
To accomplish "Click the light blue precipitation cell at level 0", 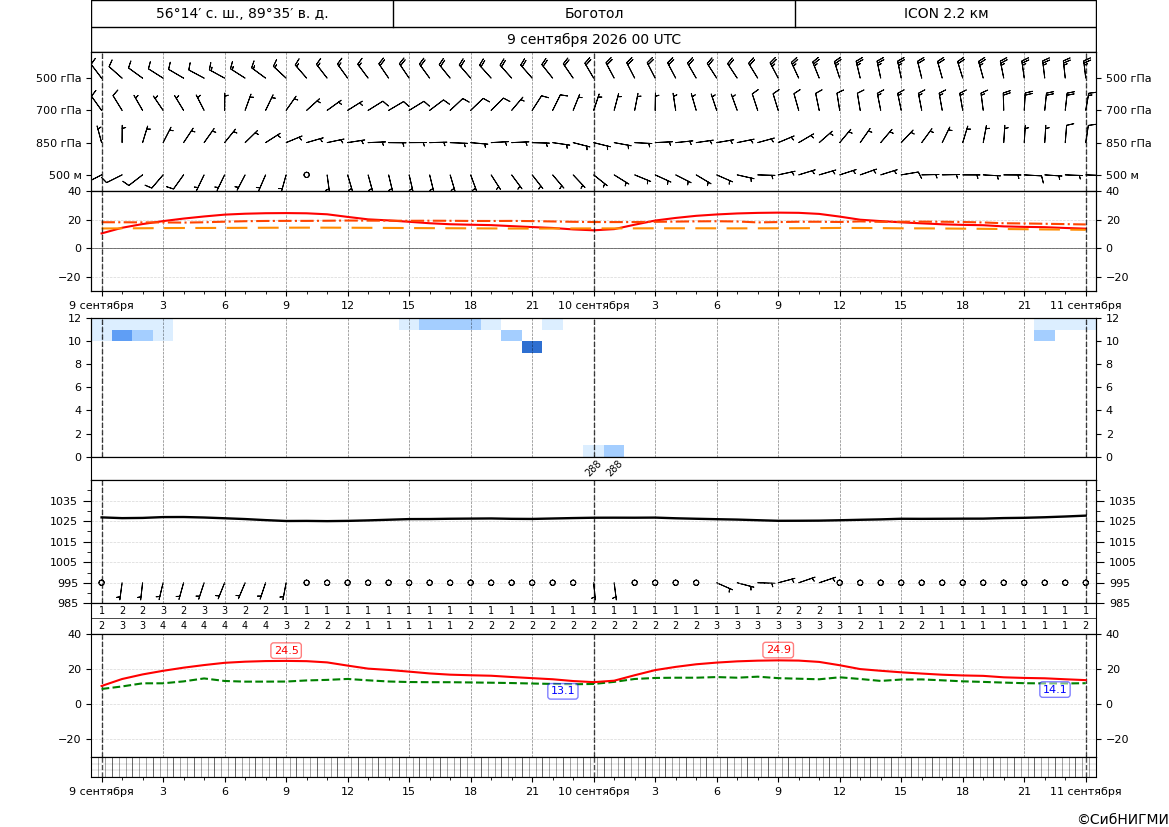I will 614,451.
